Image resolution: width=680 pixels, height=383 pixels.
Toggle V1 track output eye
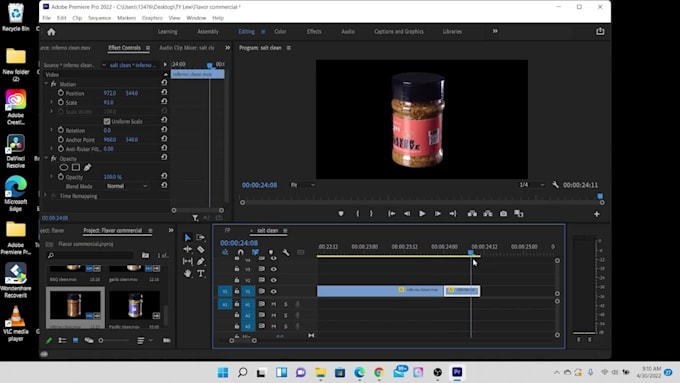pos(274,291)
